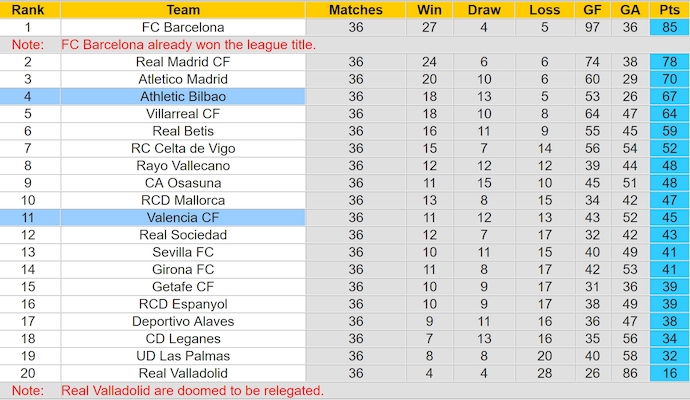690x400 pixels.
Task: Click the highlighted Valencia CF team cell
Action: 183,217
